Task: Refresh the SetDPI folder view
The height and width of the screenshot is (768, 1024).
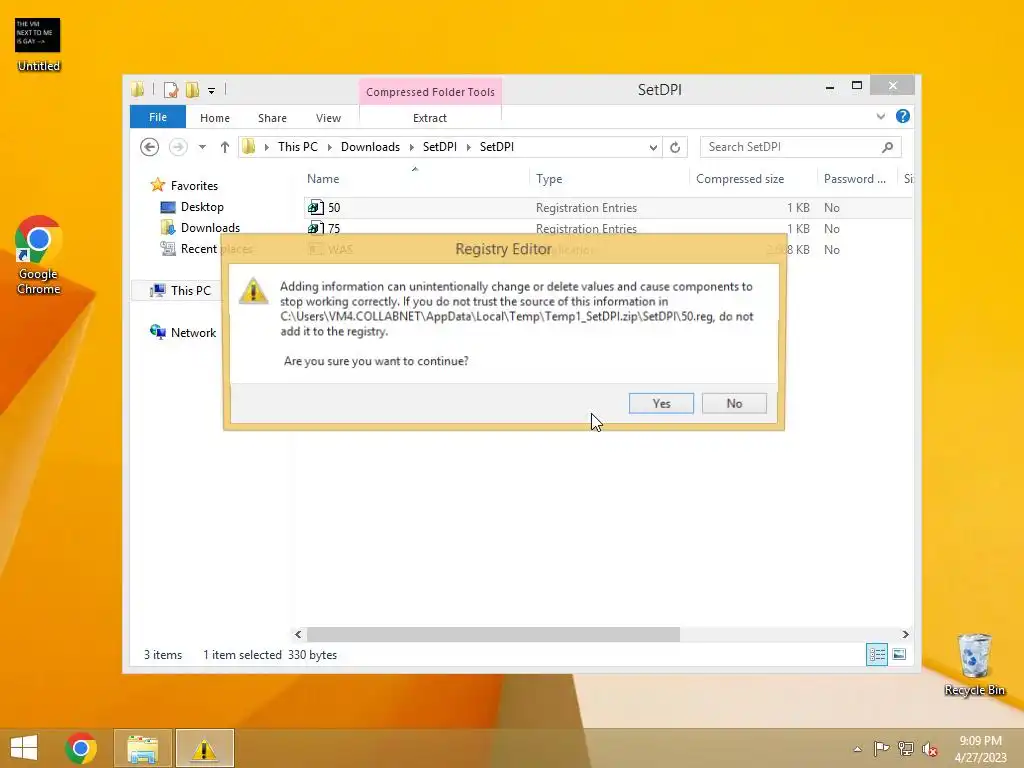Action: coord(675,148)
